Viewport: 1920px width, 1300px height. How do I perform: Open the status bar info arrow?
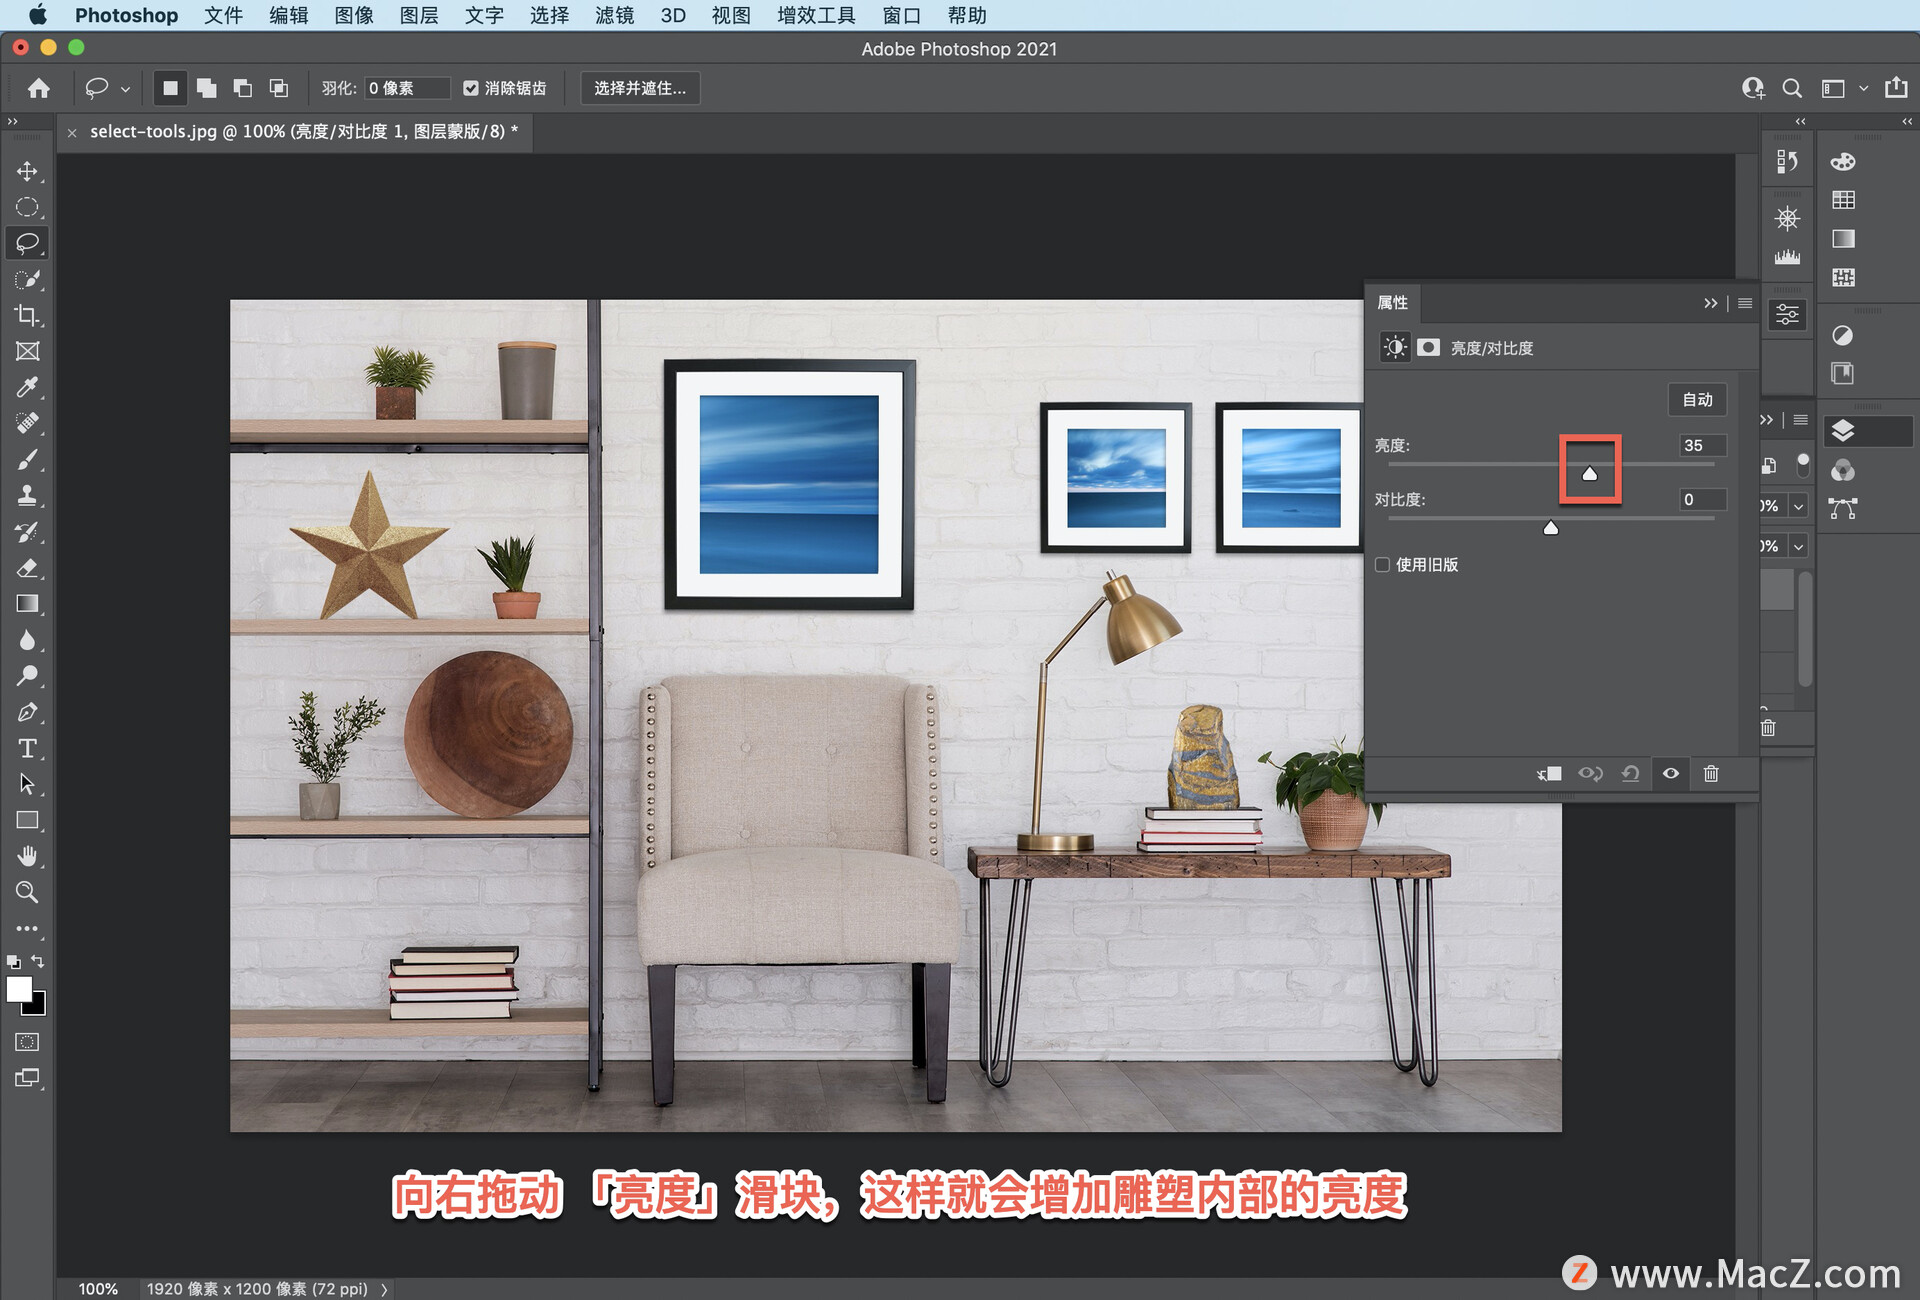[384, 1289]
